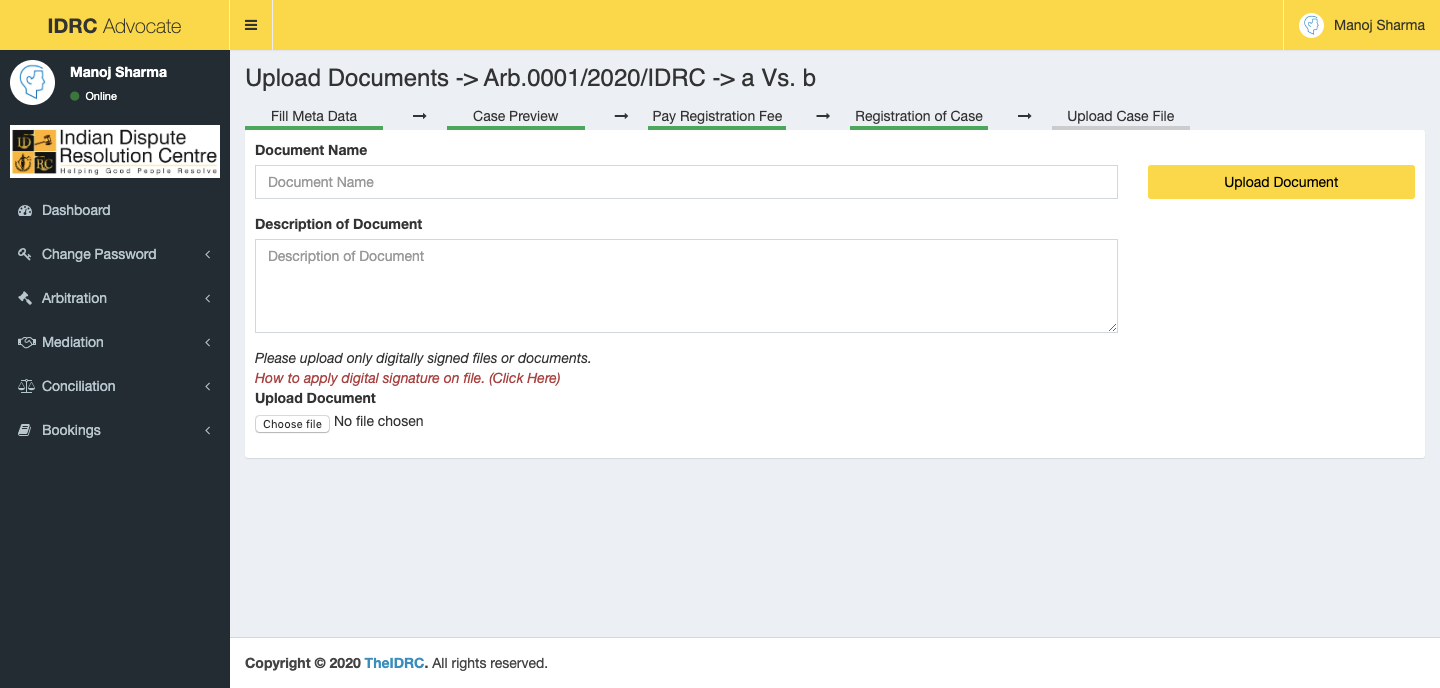Screen dimensions: 1440x688
Task: Expand the Bookings submenu chevron
Action: pyautogui.click(x=208, y=431)
